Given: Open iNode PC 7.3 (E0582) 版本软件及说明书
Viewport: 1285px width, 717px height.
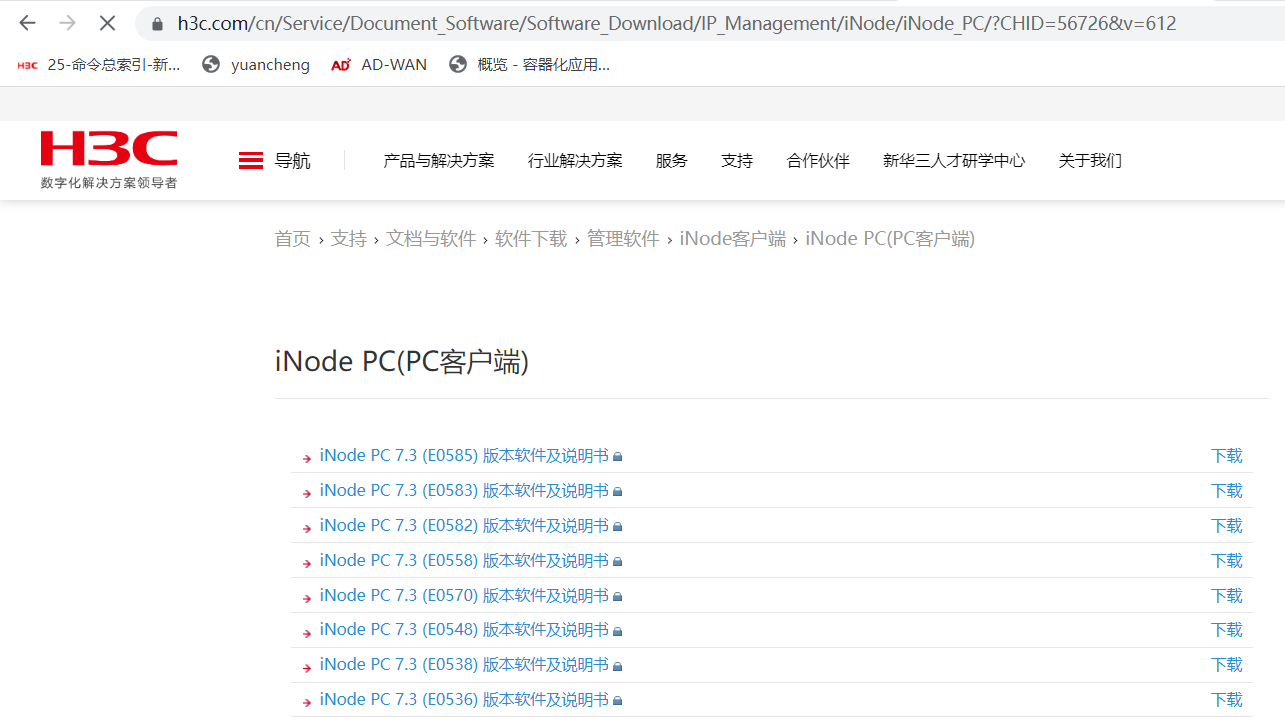Looking at the screenshot, I should pyautogui.click(x=464, y=526).
